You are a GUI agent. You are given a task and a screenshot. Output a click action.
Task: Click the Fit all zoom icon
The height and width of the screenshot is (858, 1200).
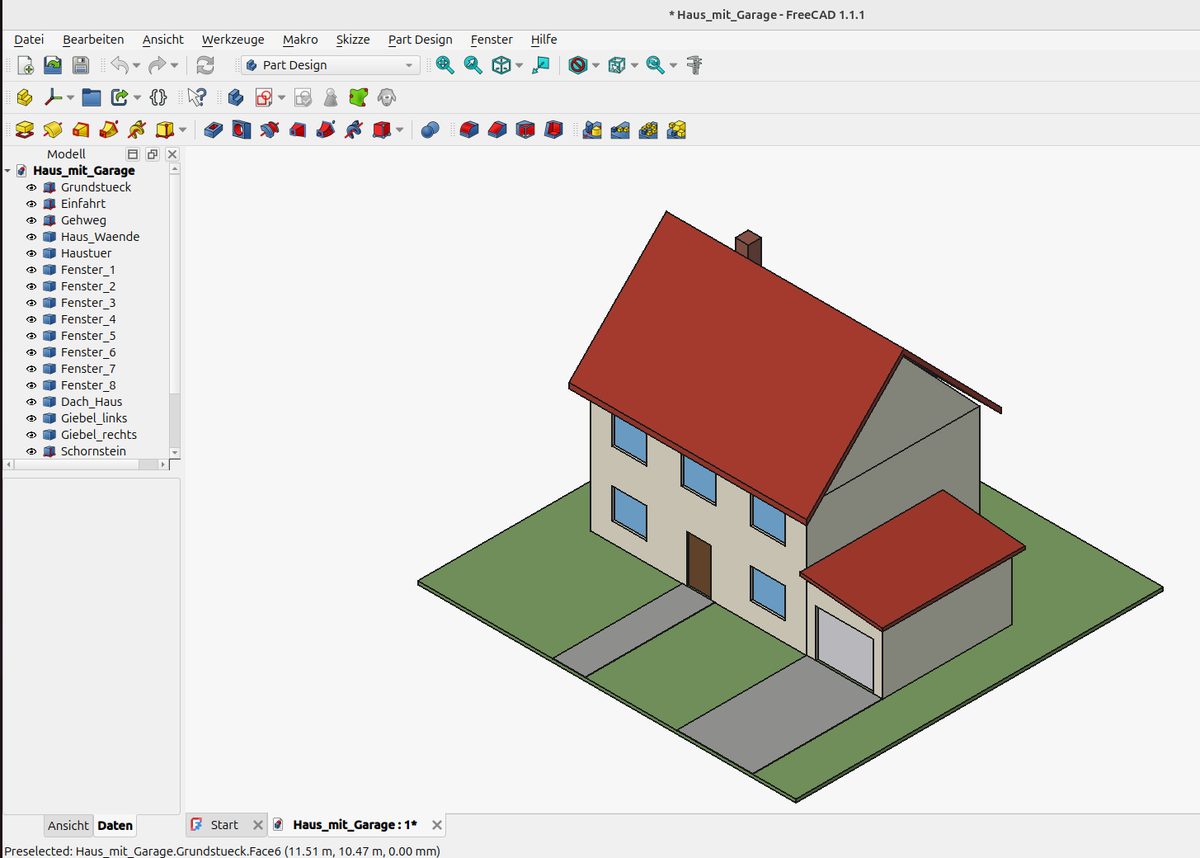[445, 65]
